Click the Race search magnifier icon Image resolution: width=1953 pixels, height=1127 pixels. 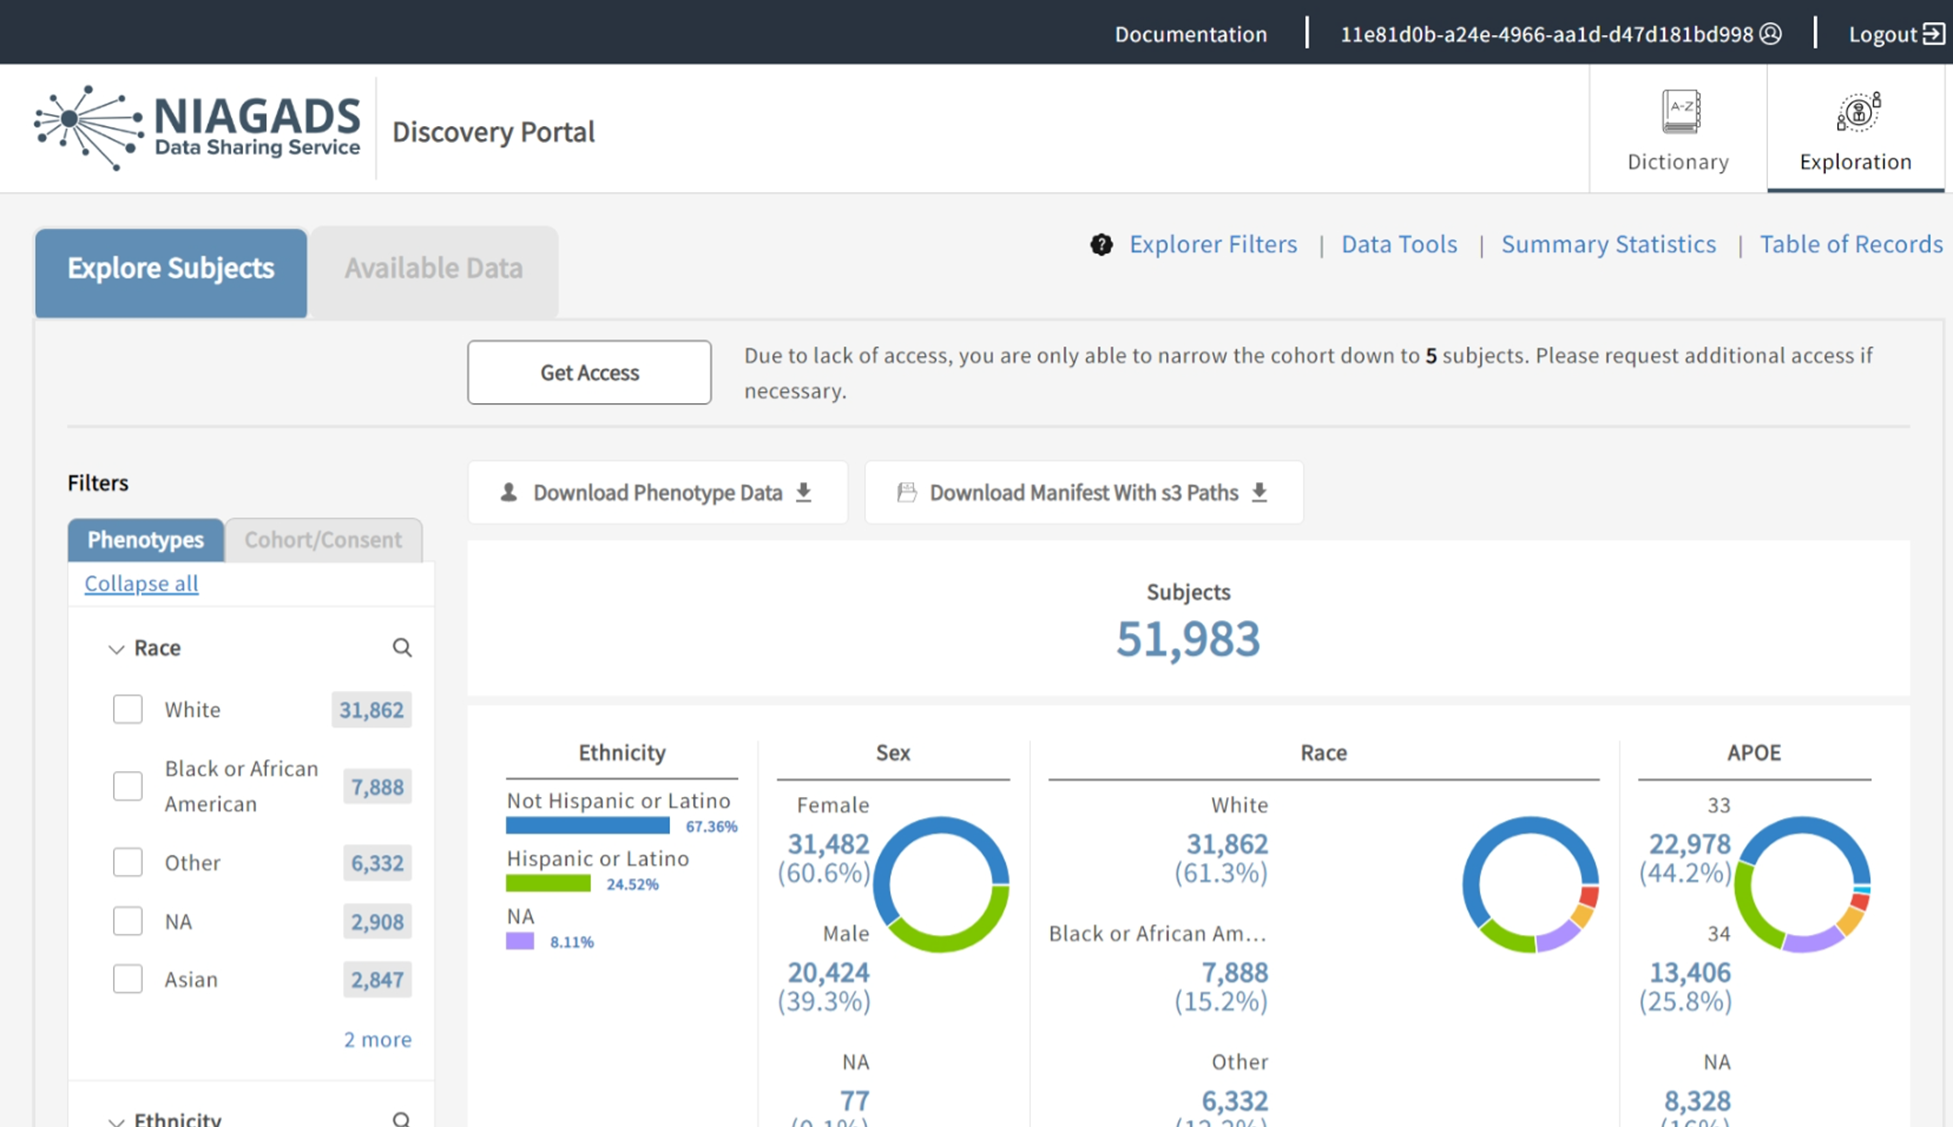click(402, 648)
